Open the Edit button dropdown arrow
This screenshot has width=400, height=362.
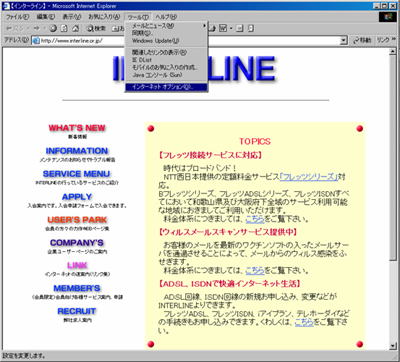click(x=231, y=28)
